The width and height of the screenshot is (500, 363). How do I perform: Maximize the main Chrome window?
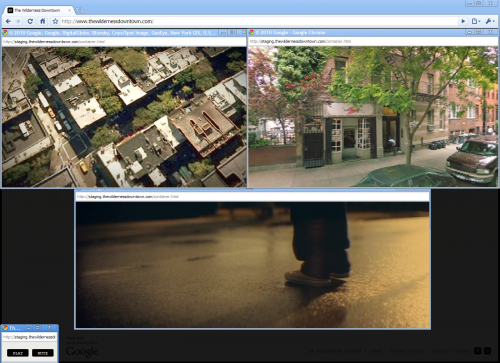click(x=479, y=3)
